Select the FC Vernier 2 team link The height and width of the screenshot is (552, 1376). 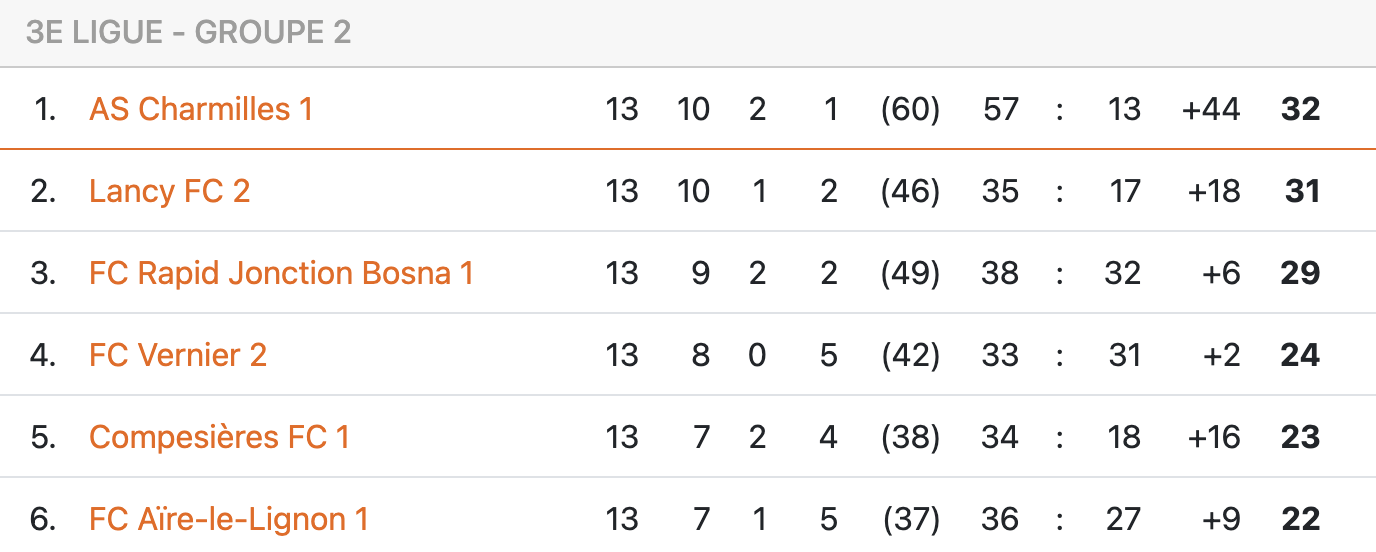178,355
